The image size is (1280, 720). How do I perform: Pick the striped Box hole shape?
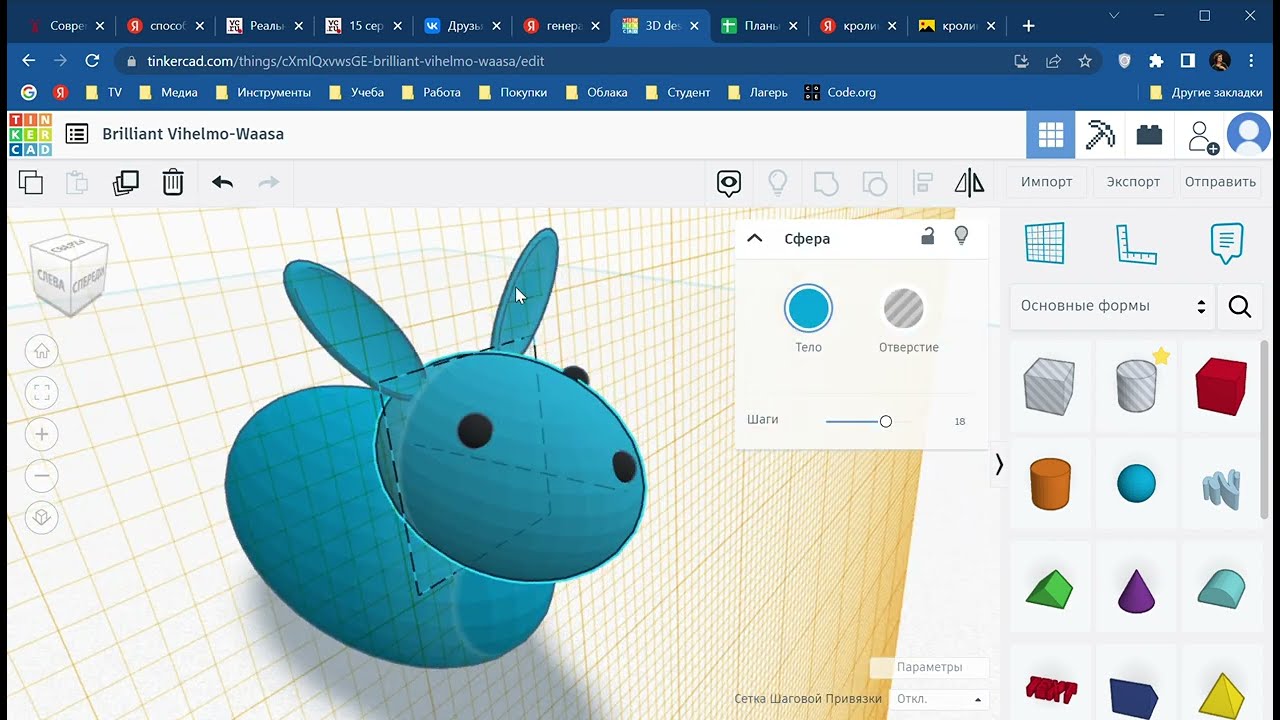point(1049,385)
